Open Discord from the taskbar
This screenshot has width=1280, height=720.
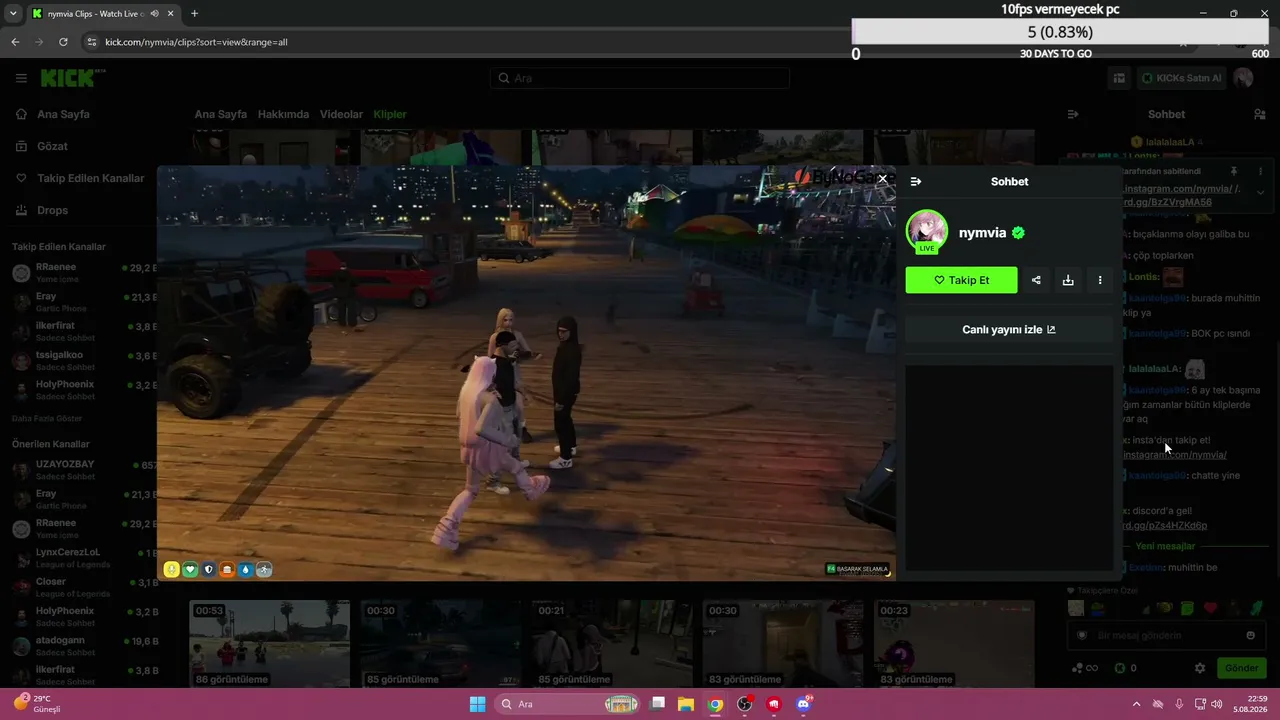coord(803,704)
